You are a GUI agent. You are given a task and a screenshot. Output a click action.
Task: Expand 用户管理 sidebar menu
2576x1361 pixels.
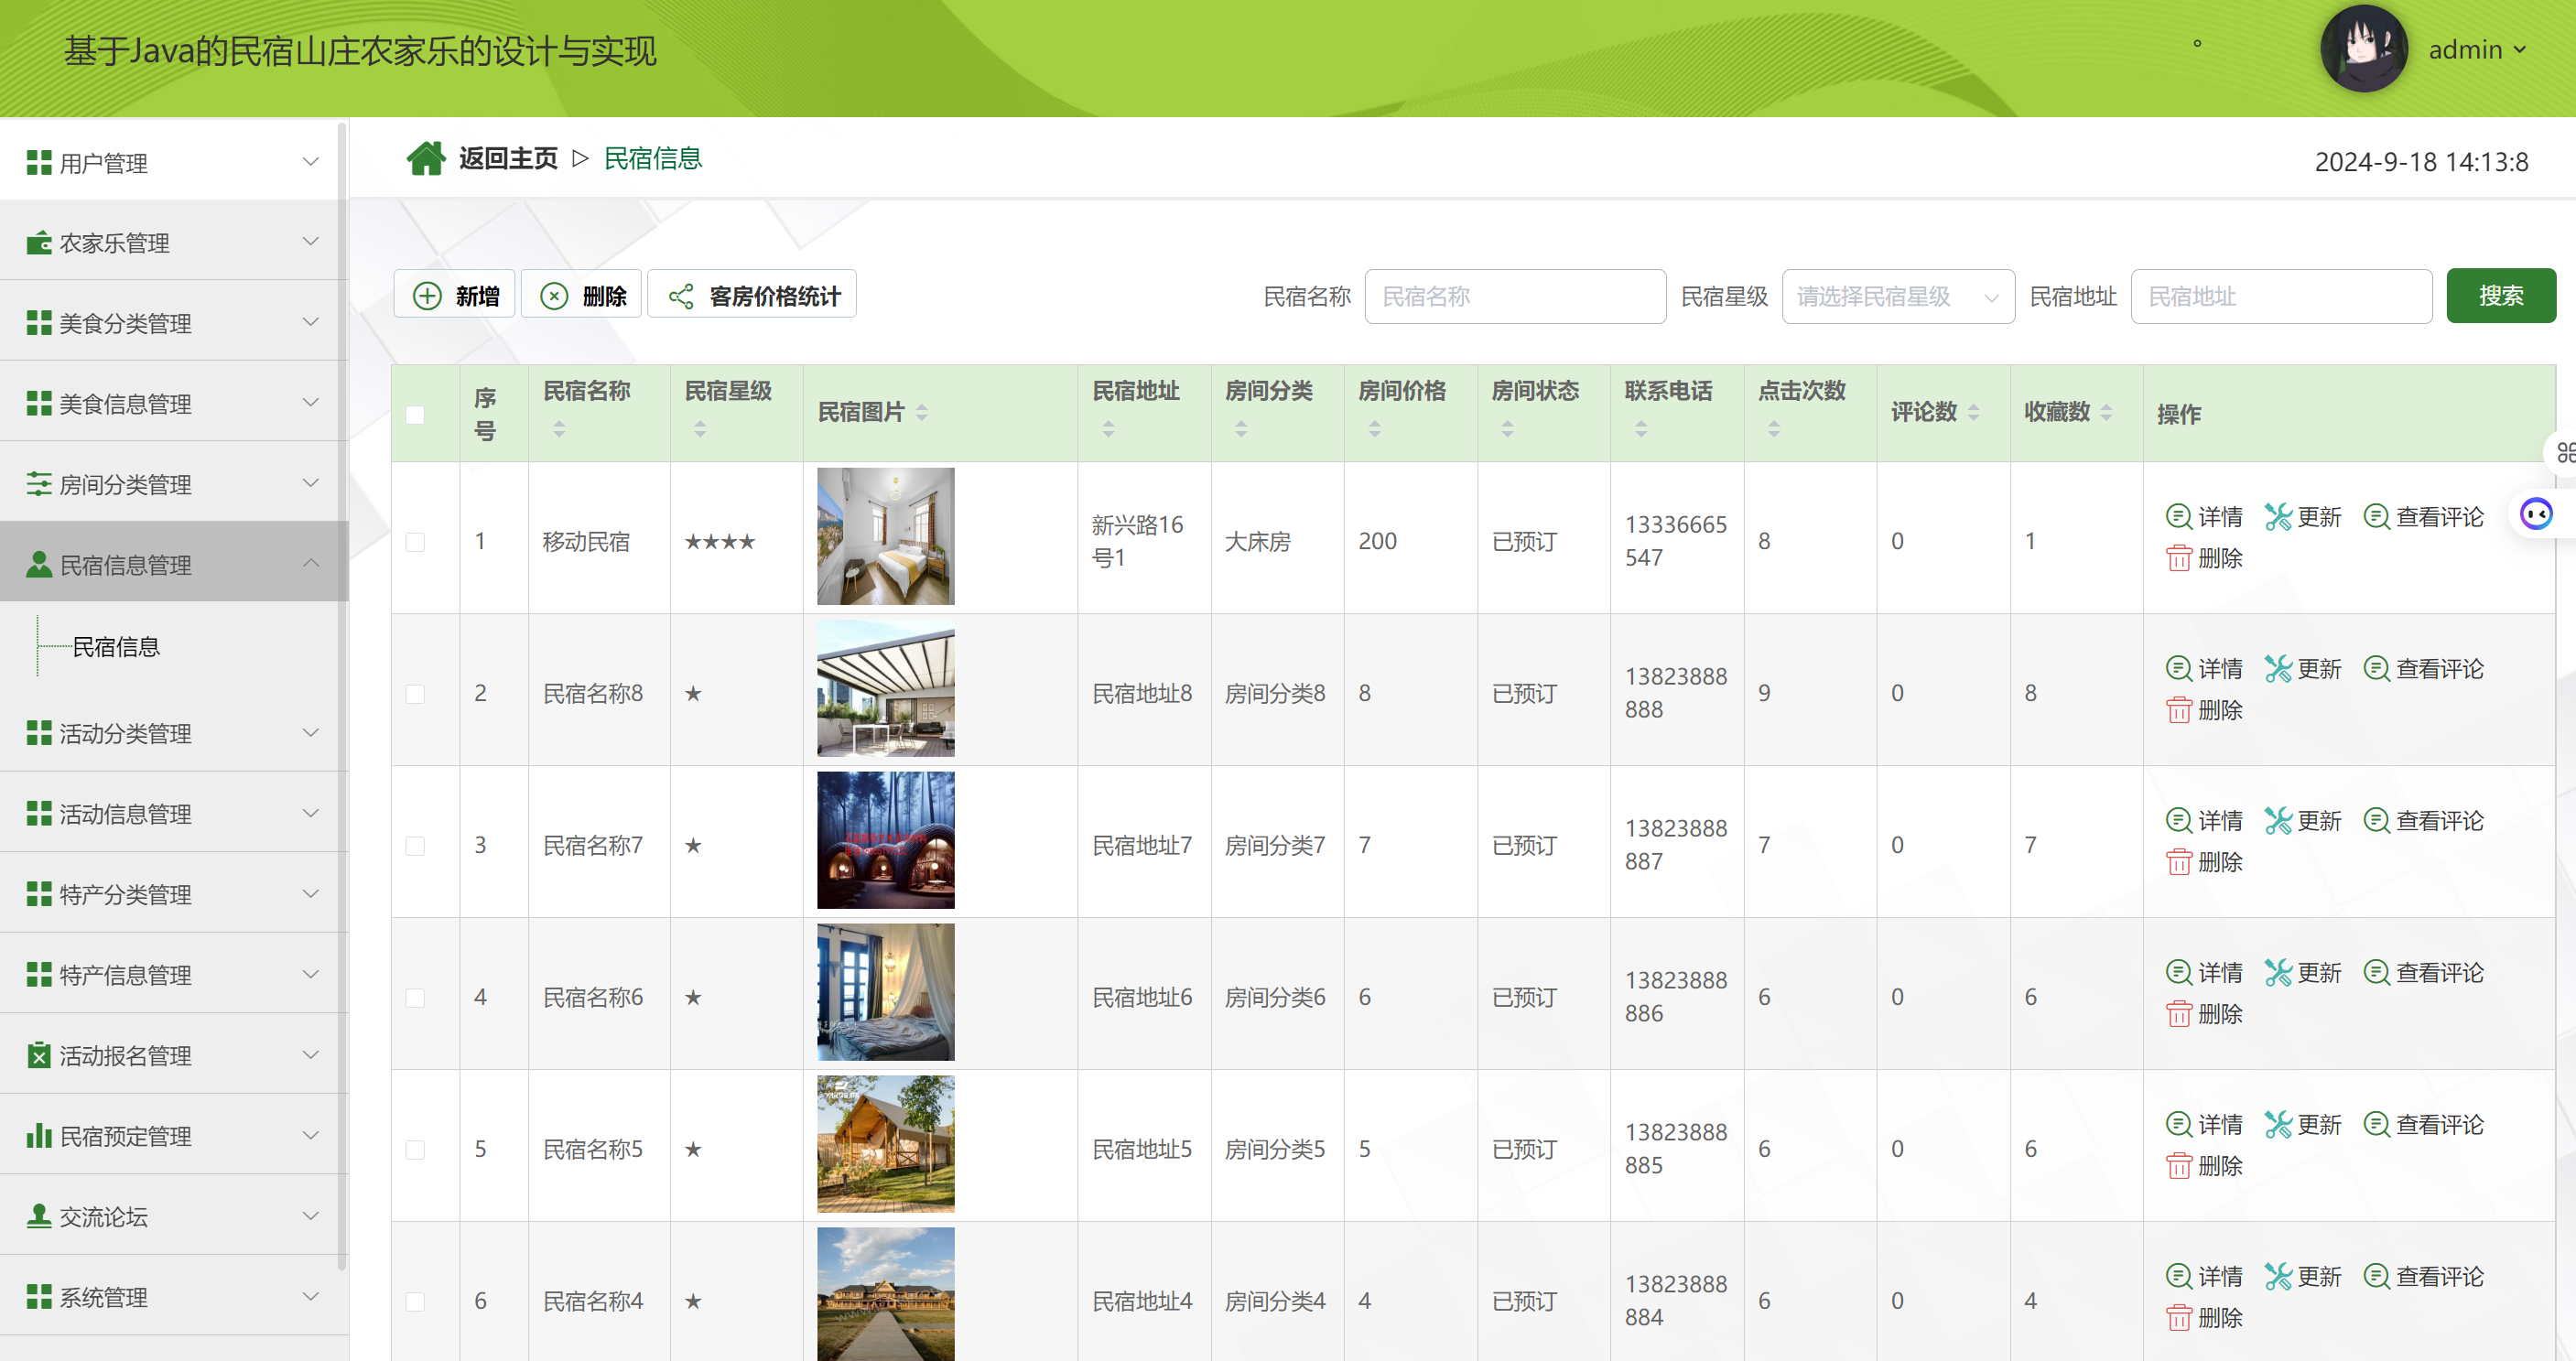(172, 162)
